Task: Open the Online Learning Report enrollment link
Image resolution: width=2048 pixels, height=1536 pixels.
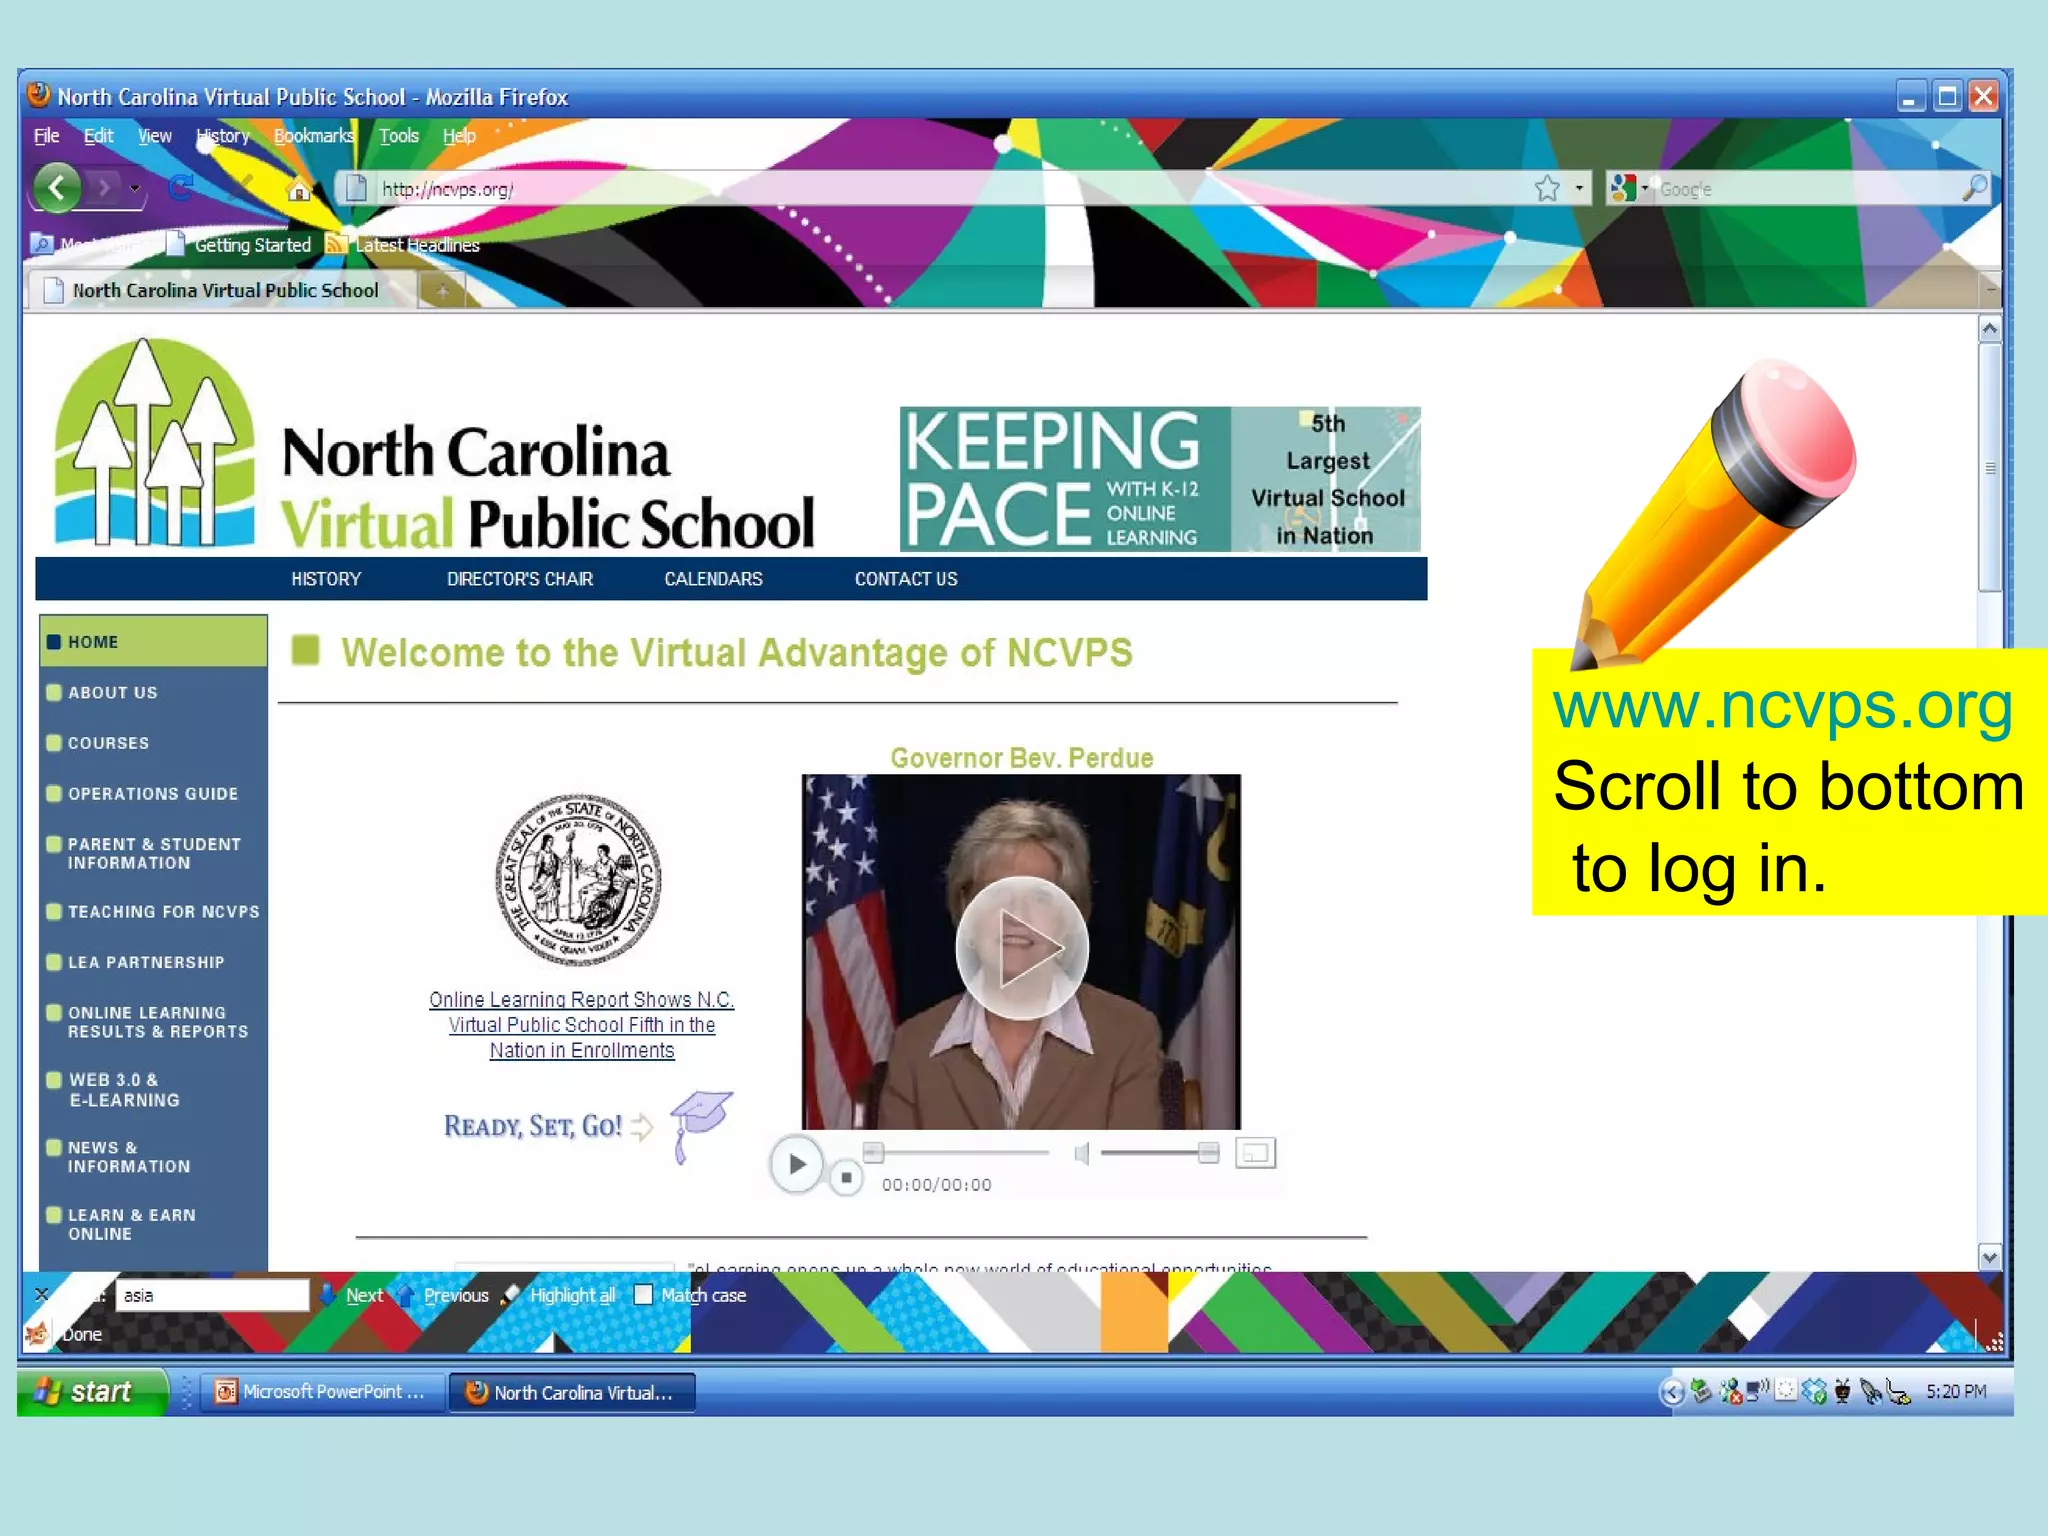Action: [x=582, y=1025]
